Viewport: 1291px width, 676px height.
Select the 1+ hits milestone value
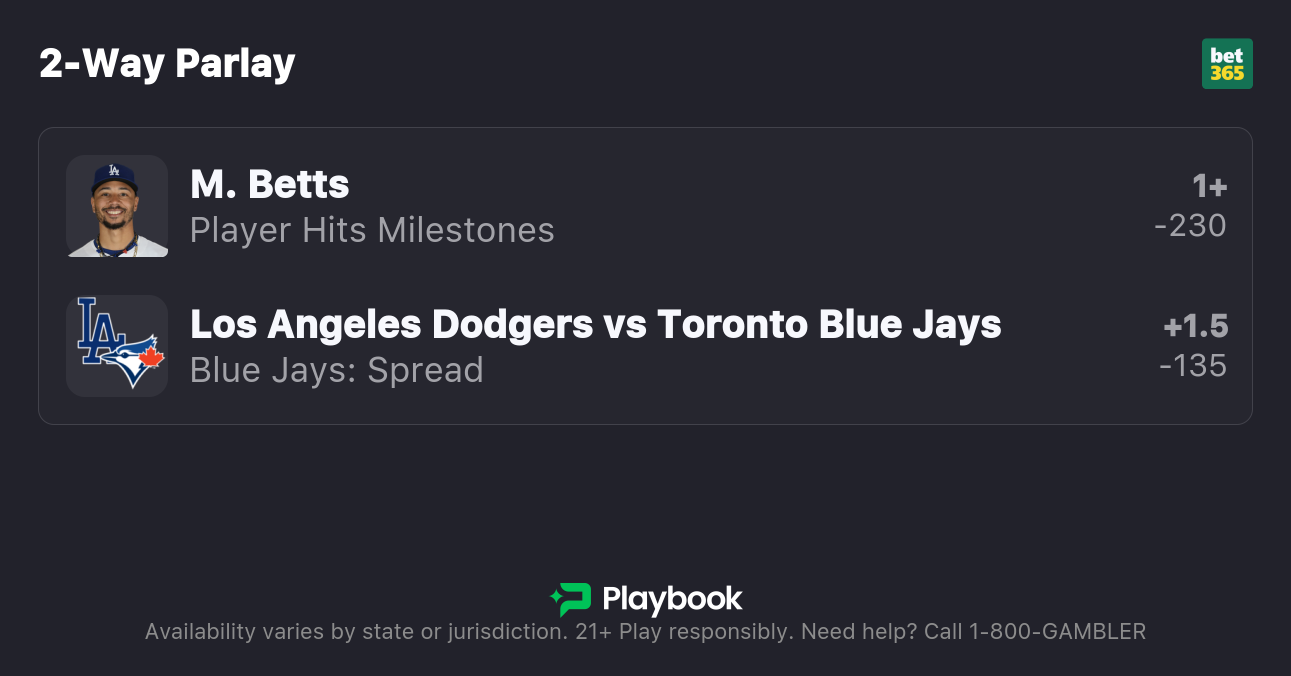coord(1209,186)
